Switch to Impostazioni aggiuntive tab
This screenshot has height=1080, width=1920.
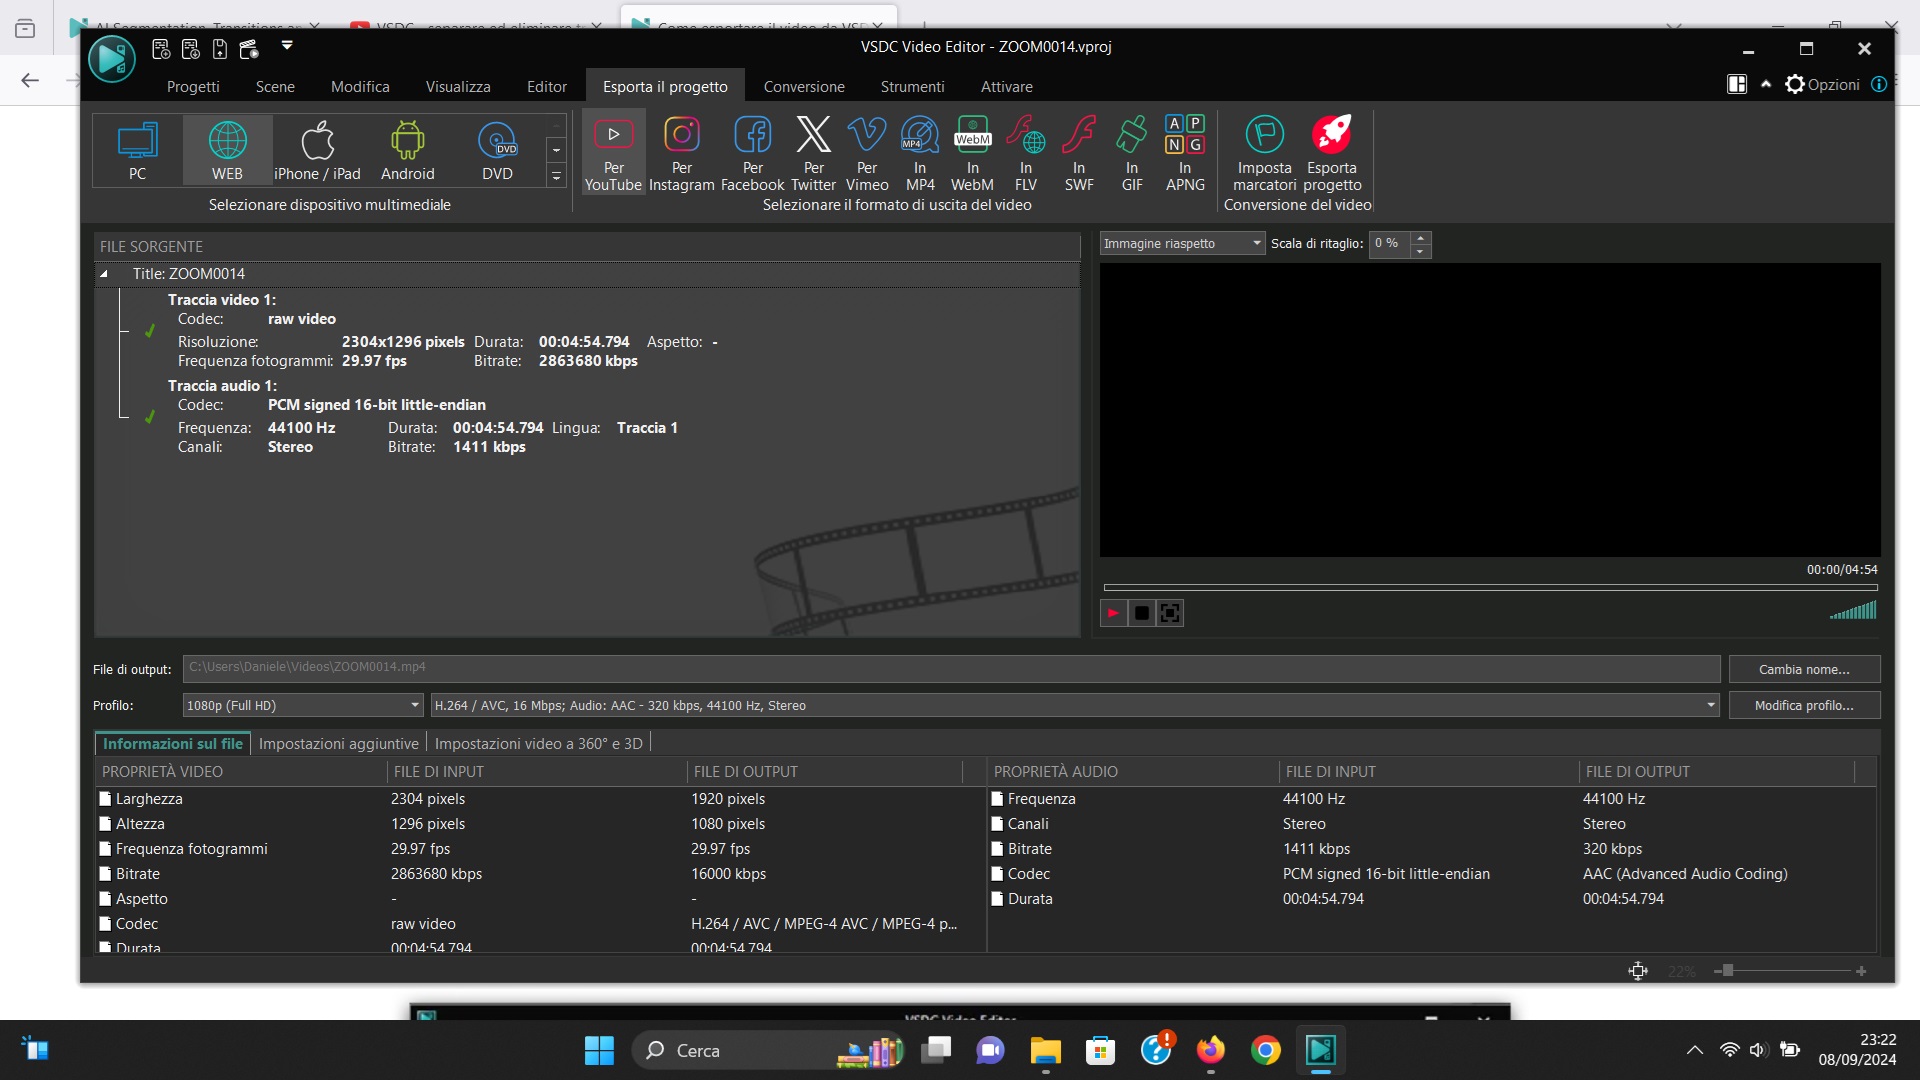click(338, 744)
